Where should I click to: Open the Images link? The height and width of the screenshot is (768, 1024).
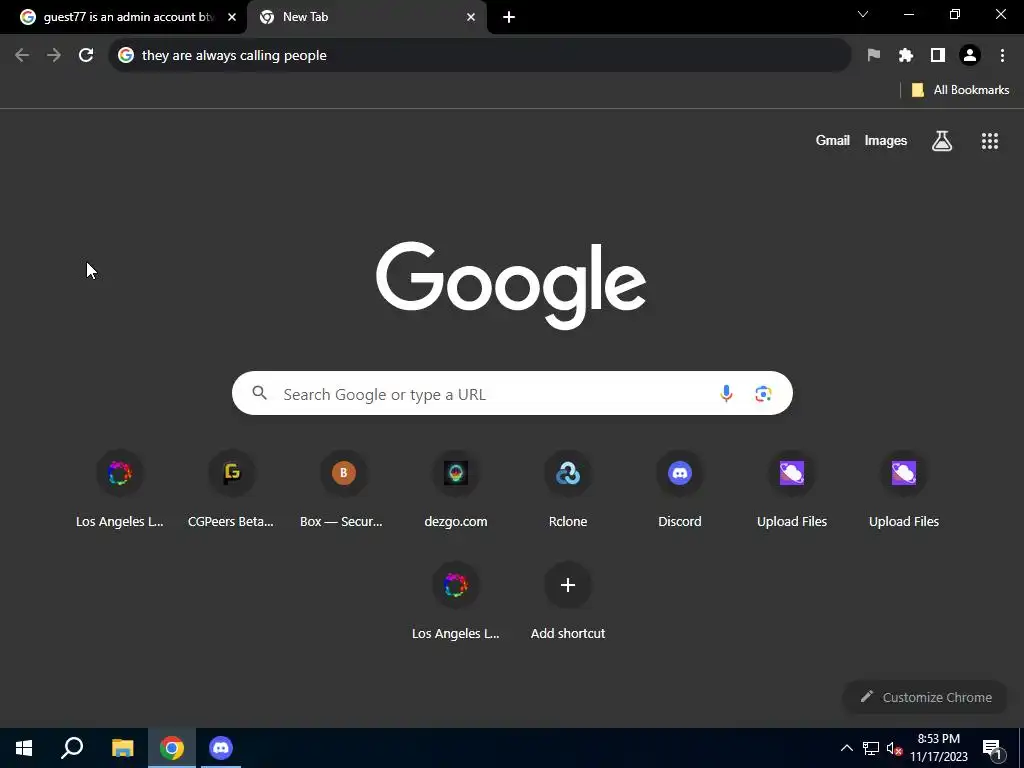coord(886,140)
